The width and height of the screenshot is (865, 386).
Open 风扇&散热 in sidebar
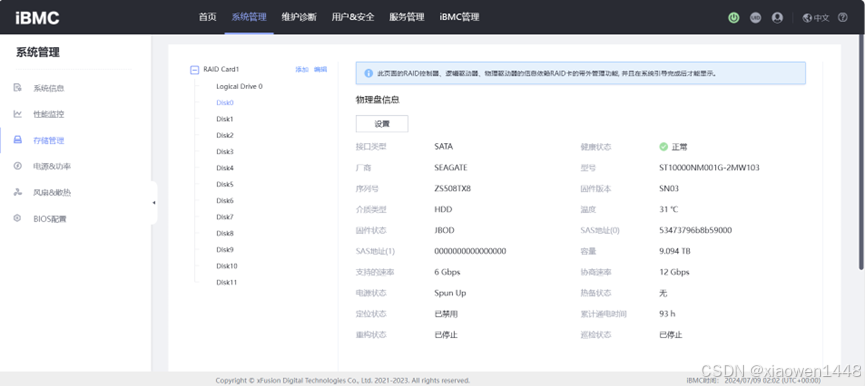coord(52,193)
